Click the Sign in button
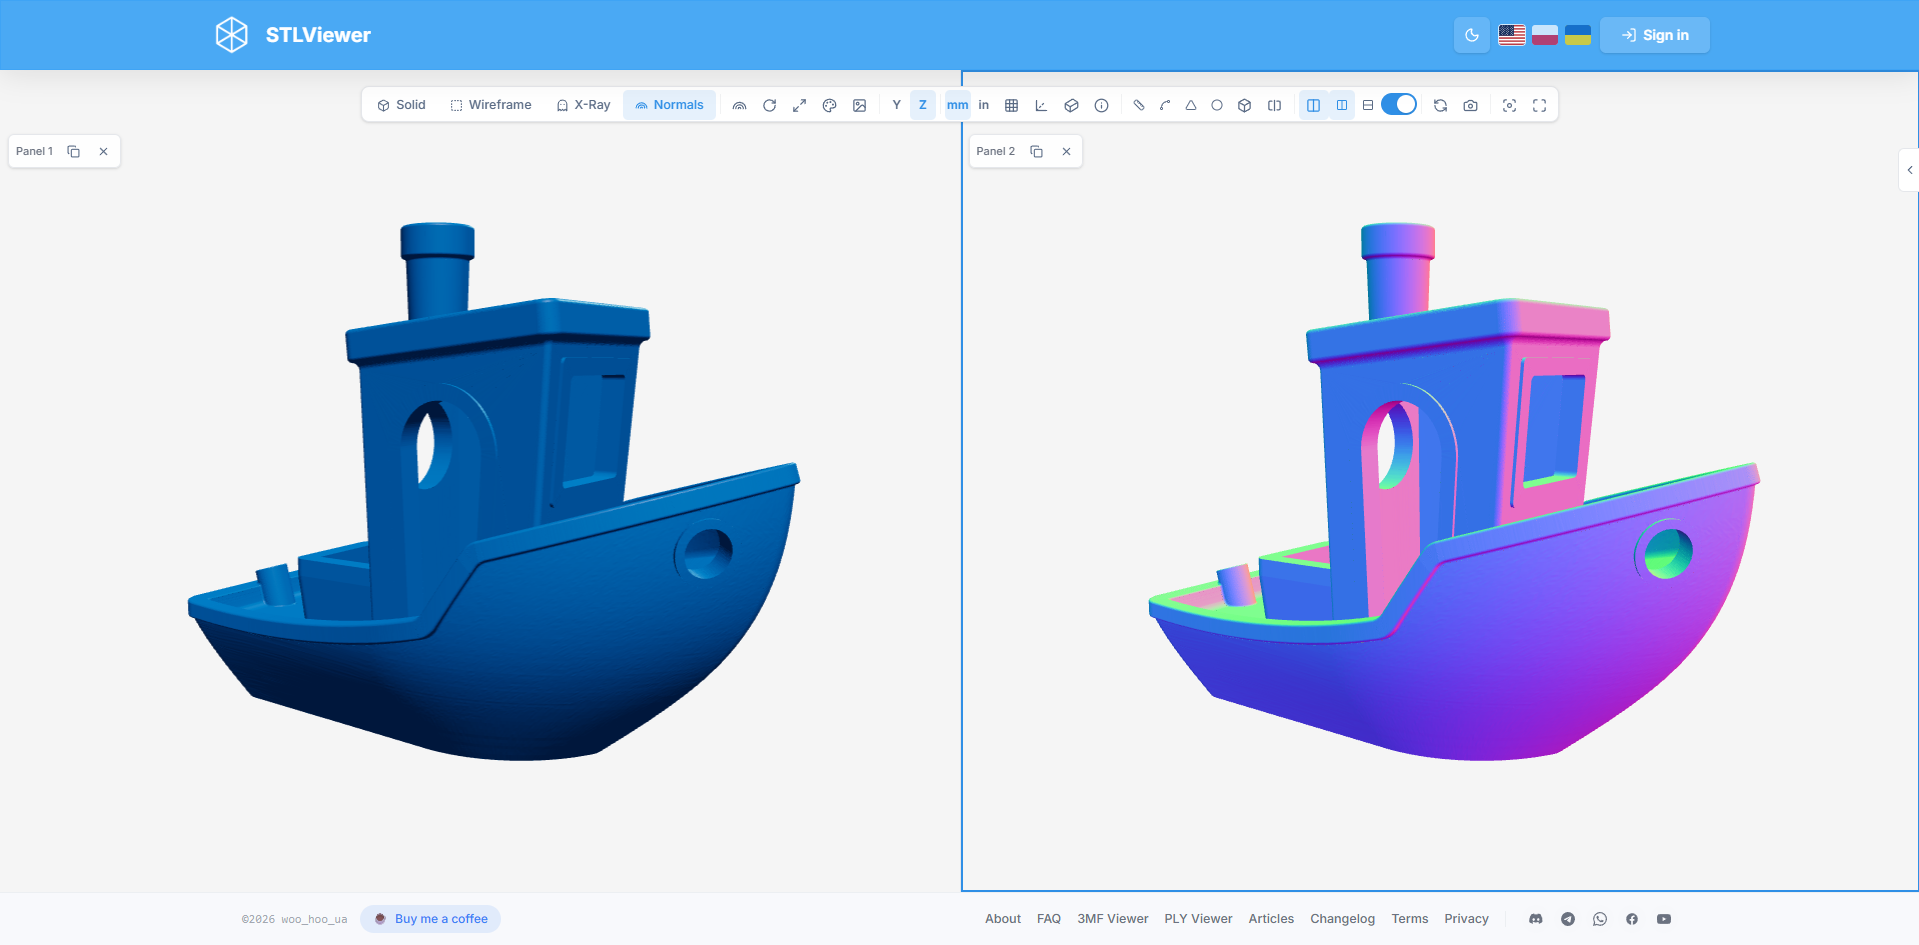The height and width of the screenshot is (945, 1919). (1655, 35)
